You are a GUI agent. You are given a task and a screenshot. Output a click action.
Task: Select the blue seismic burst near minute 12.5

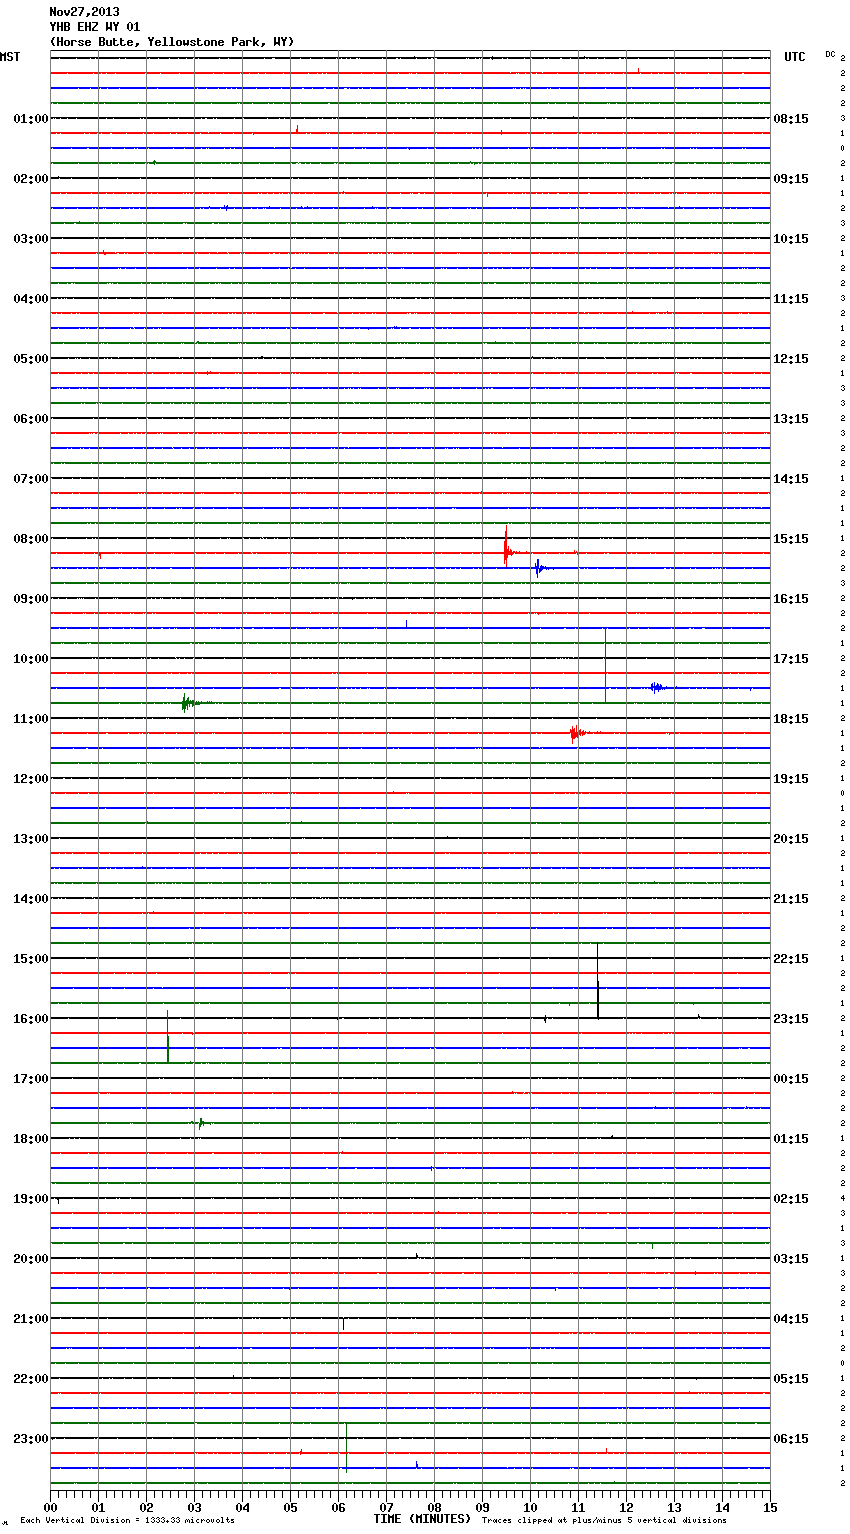(x=656, y=687)
